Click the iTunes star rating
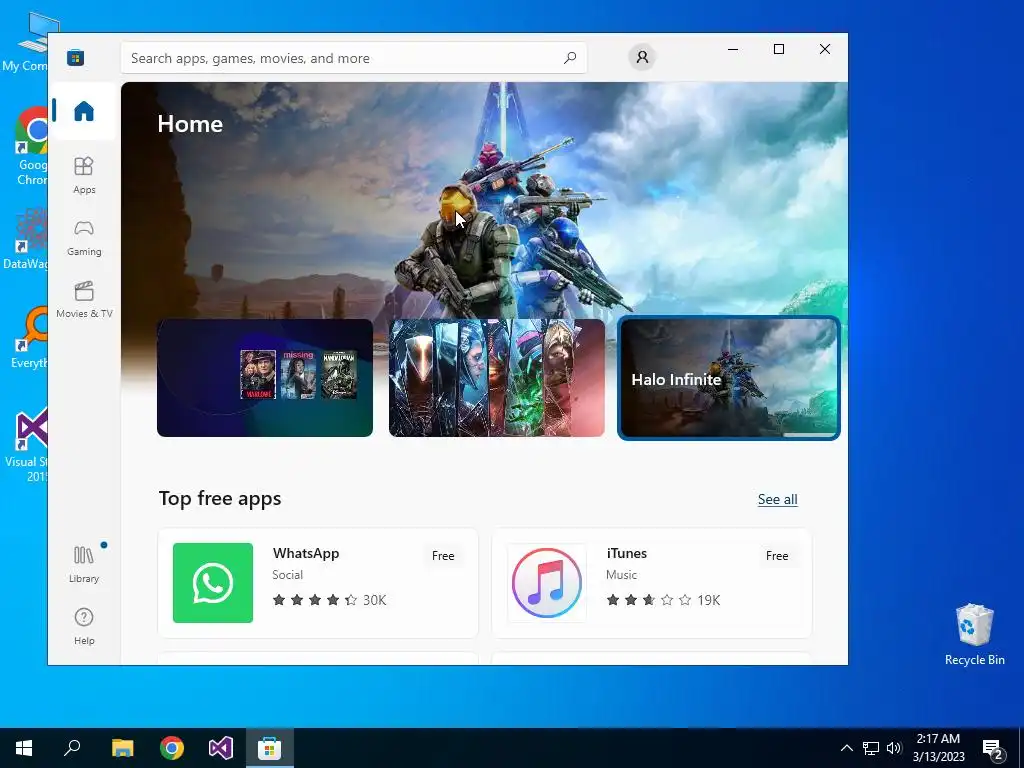Image resolution: width=1024 pixels, height=768 pixels. [x=648, y=600]
